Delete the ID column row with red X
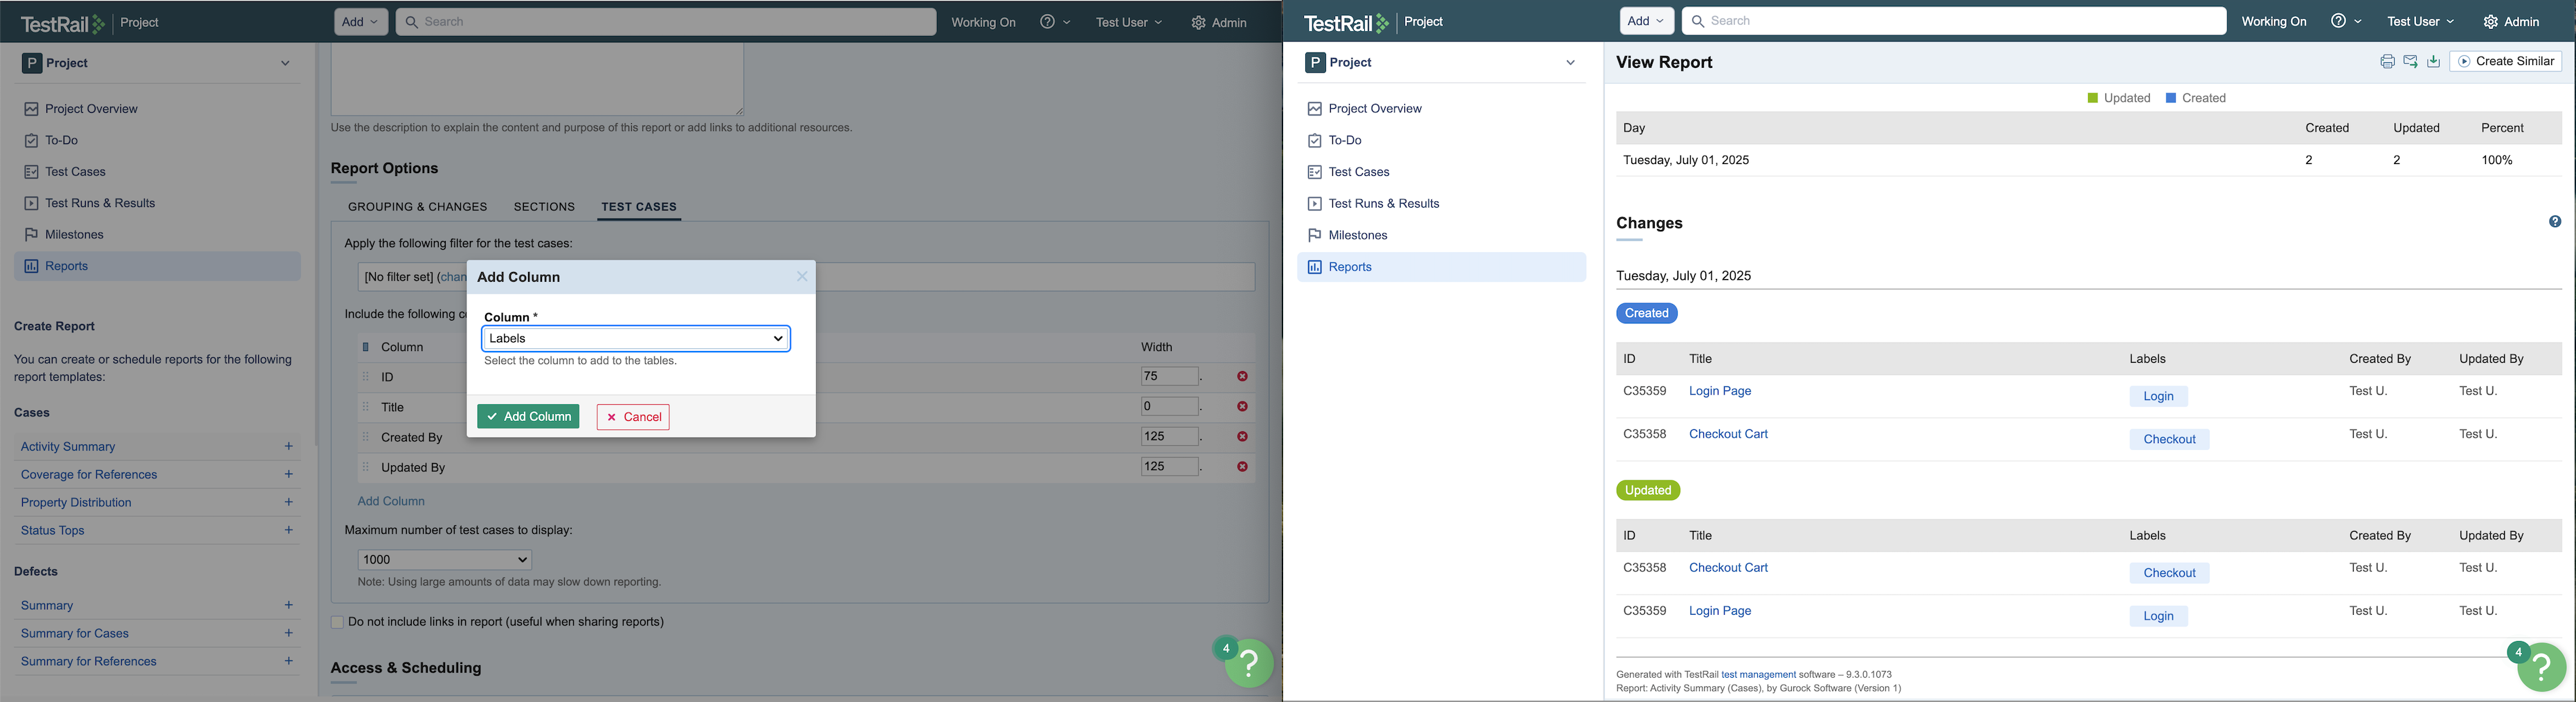Screen dimensions: 2576x702 click(1242, 377)
